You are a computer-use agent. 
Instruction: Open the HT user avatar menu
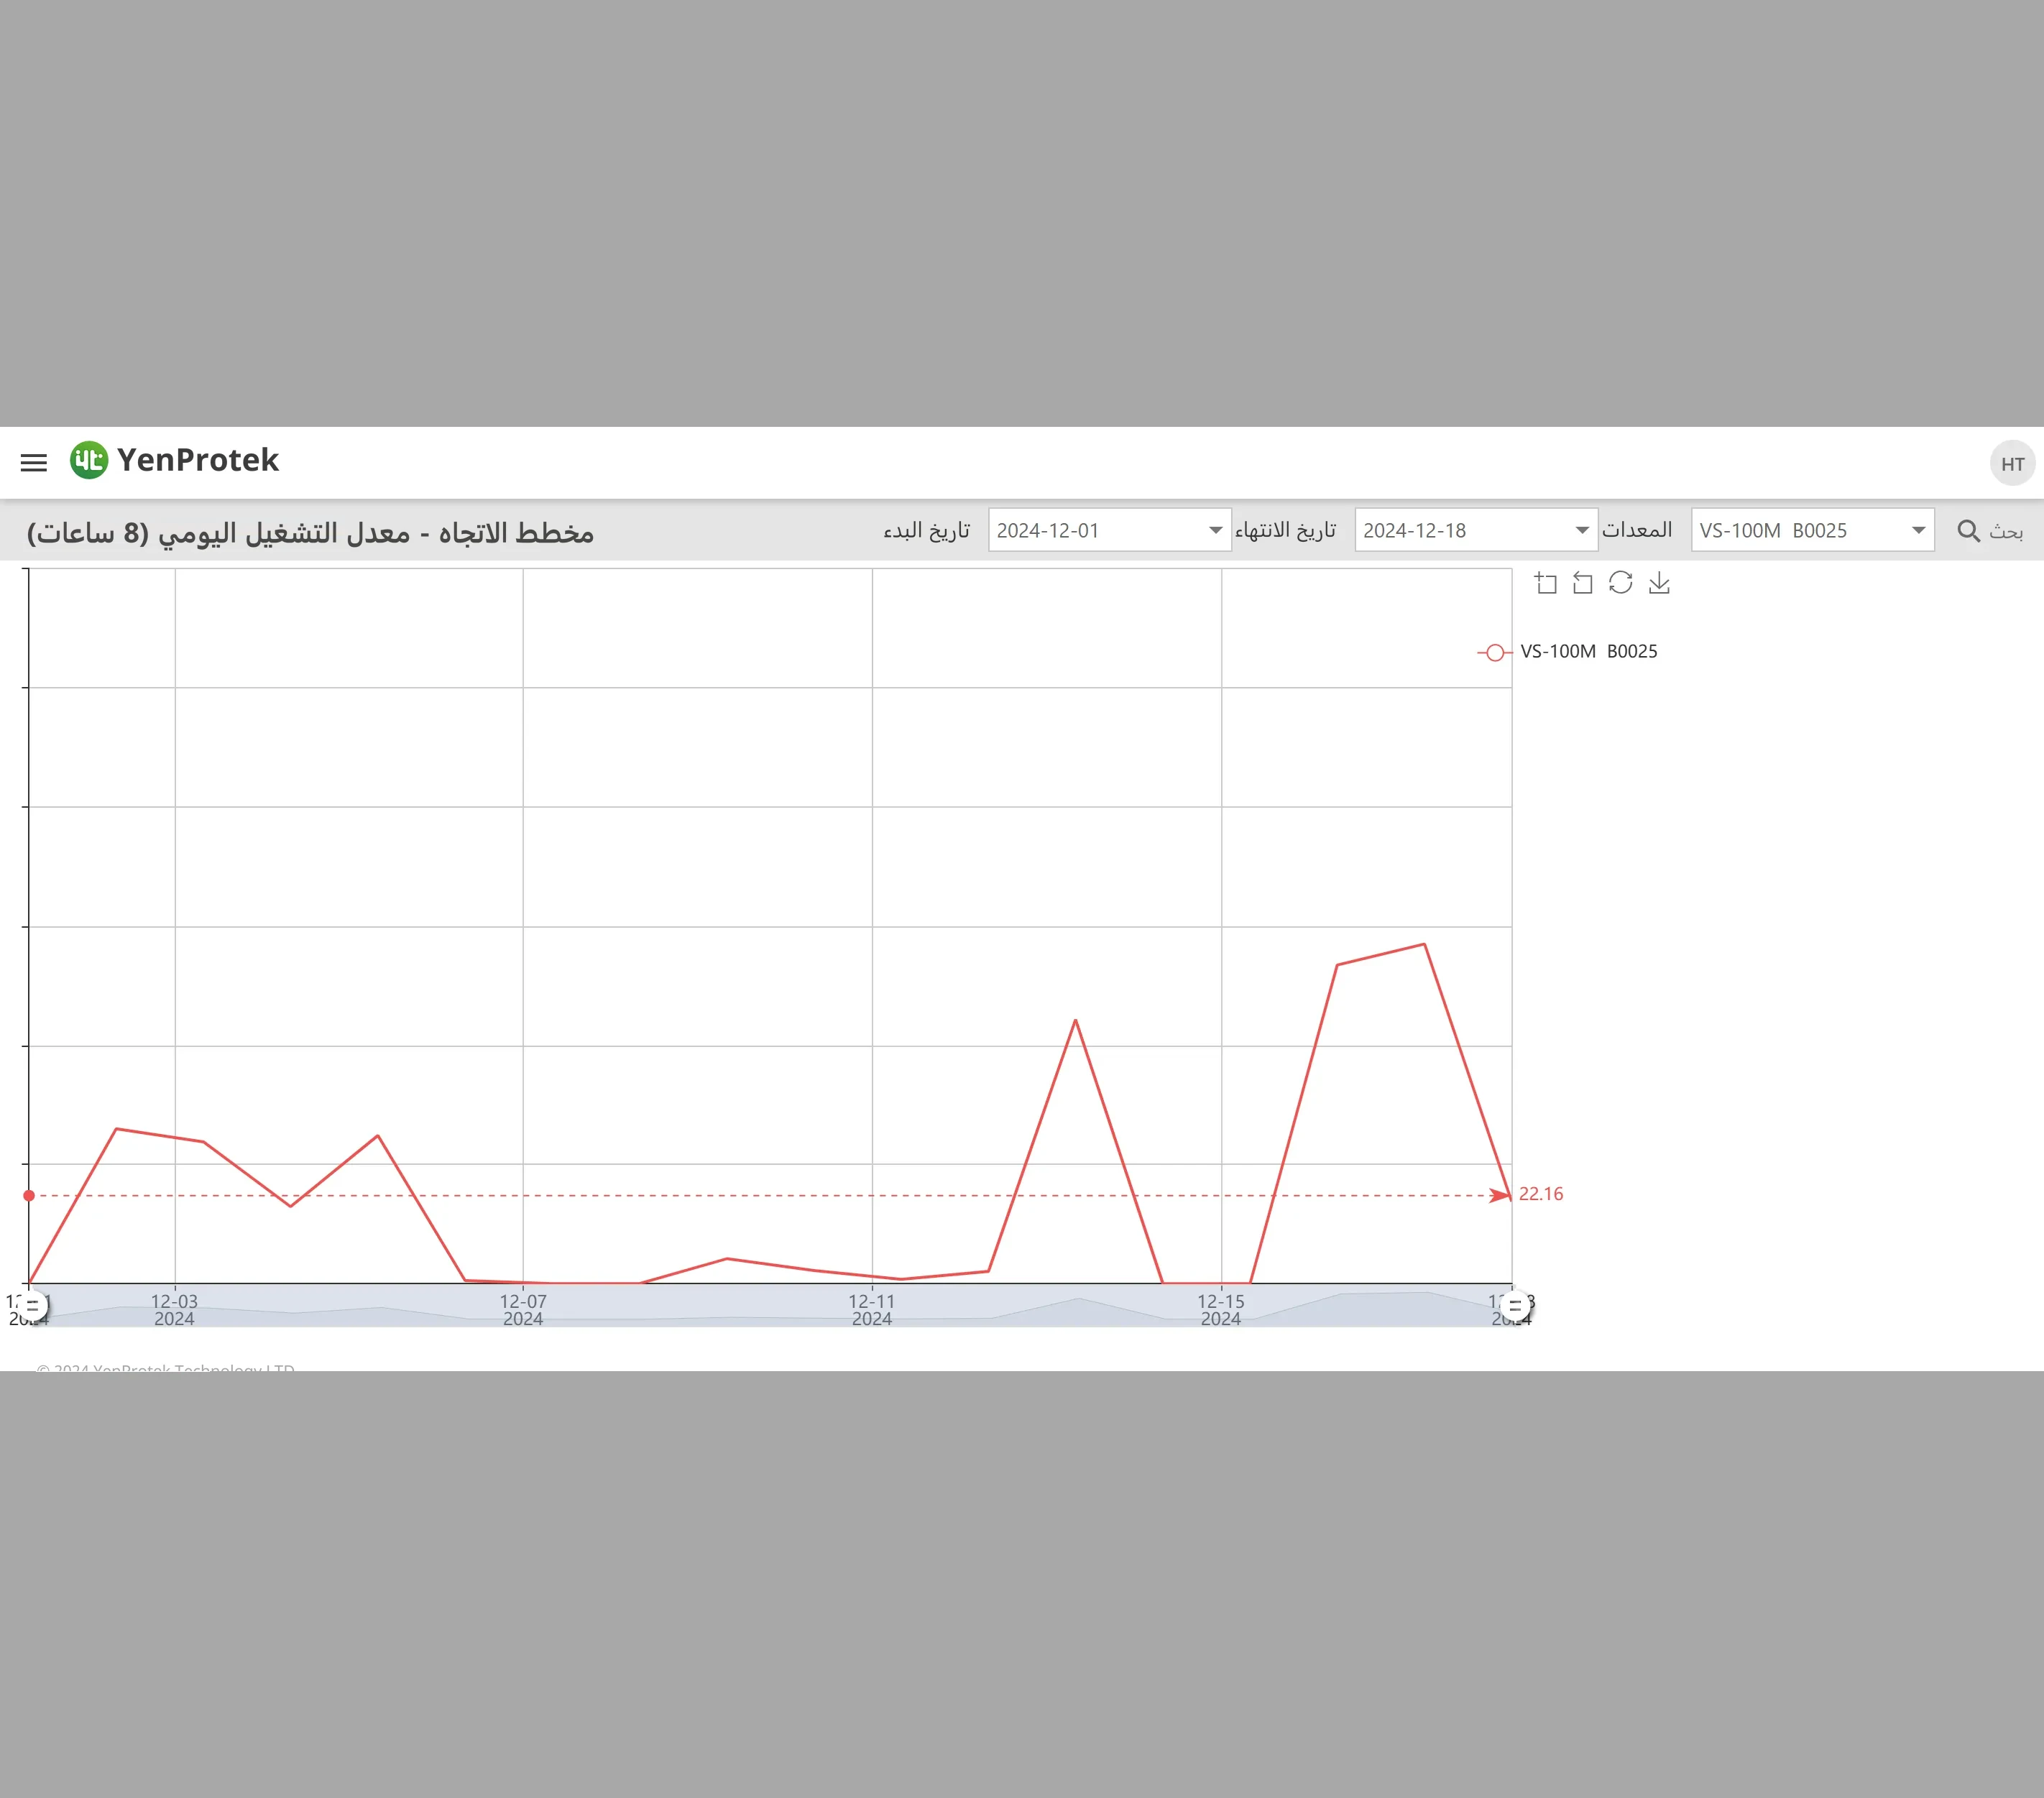pyautogui.click(x=2012, y=463)
